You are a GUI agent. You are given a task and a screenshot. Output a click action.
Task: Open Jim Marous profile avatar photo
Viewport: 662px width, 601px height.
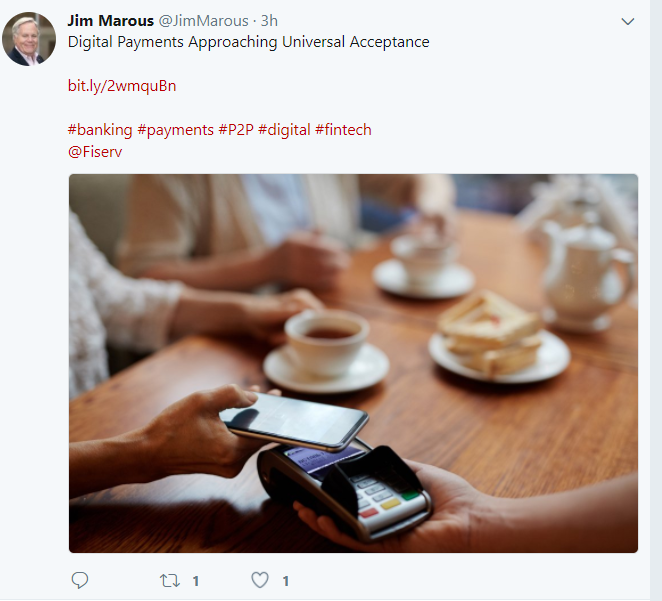[x=29, y=39]
